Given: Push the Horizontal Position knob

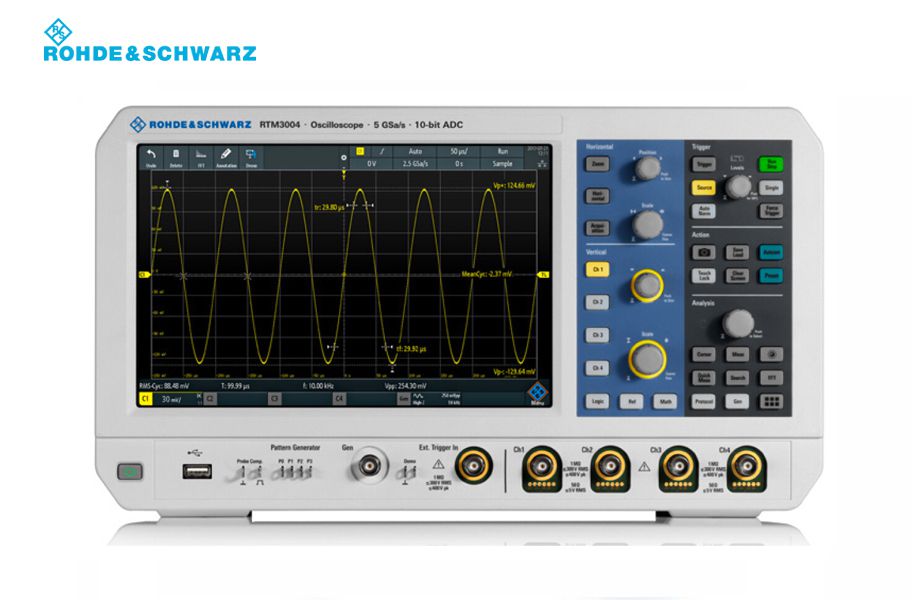Looking at the screenshot, I should [x=647, y=167].
